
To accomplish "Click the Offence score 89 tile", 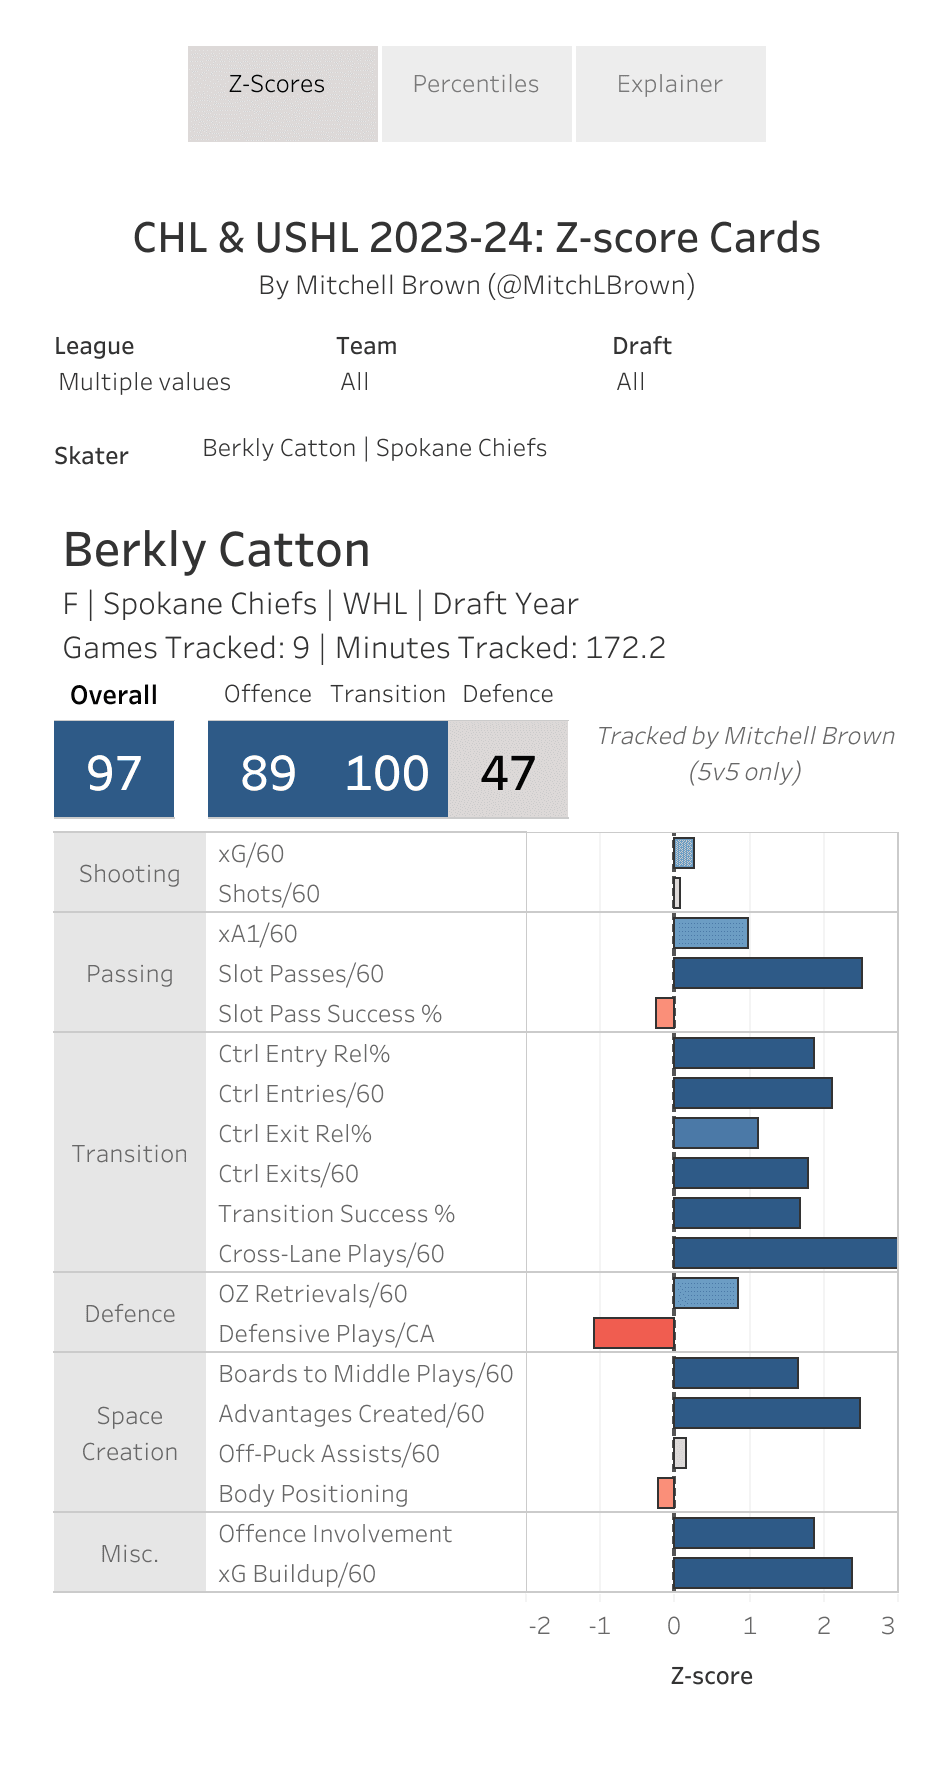I will (268, 771).
